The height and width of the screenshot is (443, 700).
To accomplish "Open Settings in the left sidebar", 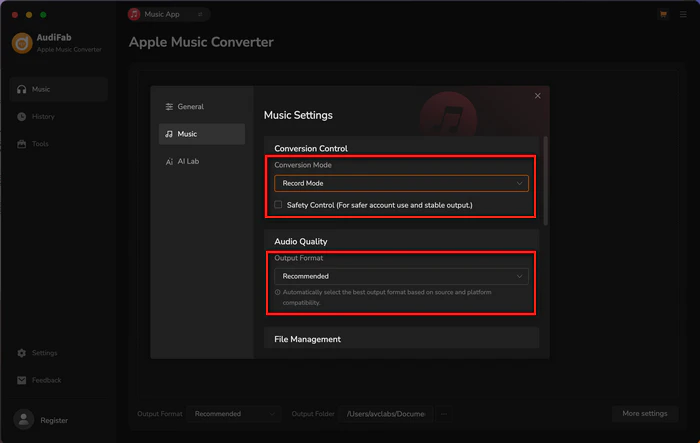I will (x=58, y=353).
